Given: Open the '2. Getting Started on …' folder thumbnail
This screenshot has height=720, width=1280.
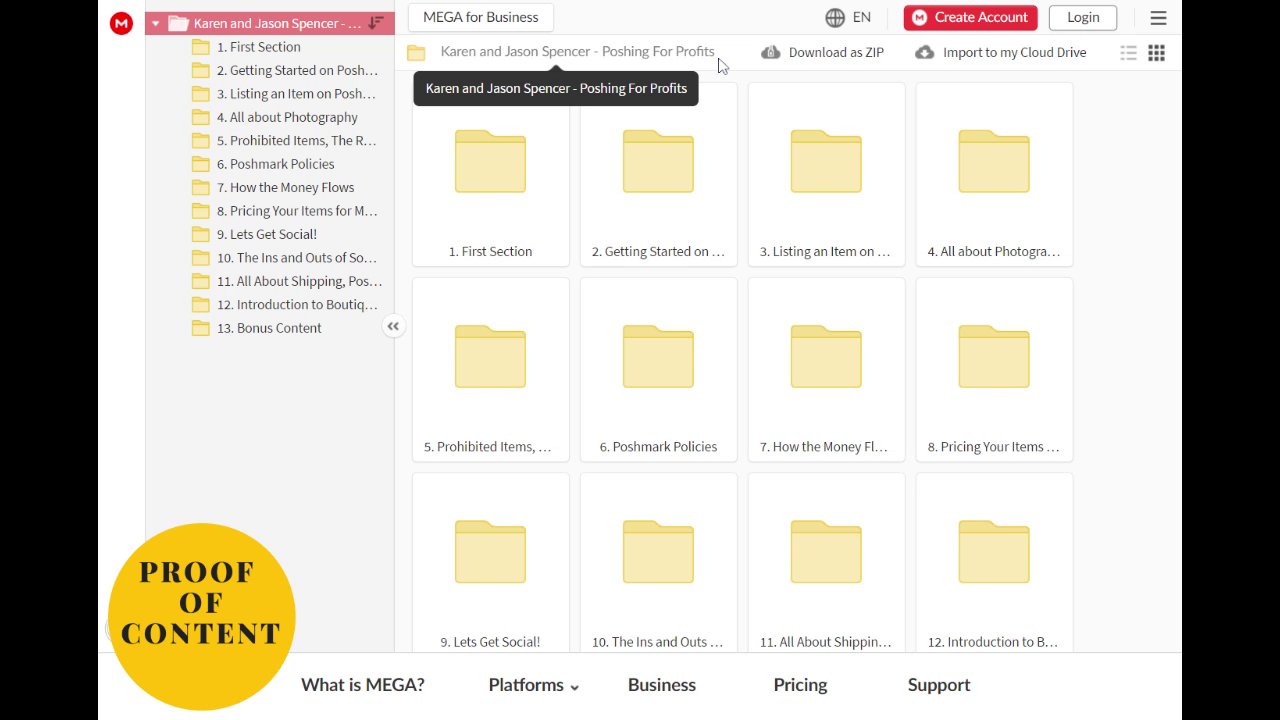Looking at the screenshot, I should 659,175.
